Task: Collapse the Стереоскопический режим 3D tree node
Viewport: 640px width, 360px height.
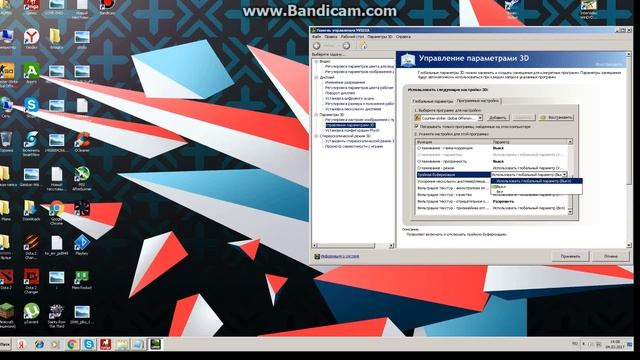Action: [x=316, y=136]
